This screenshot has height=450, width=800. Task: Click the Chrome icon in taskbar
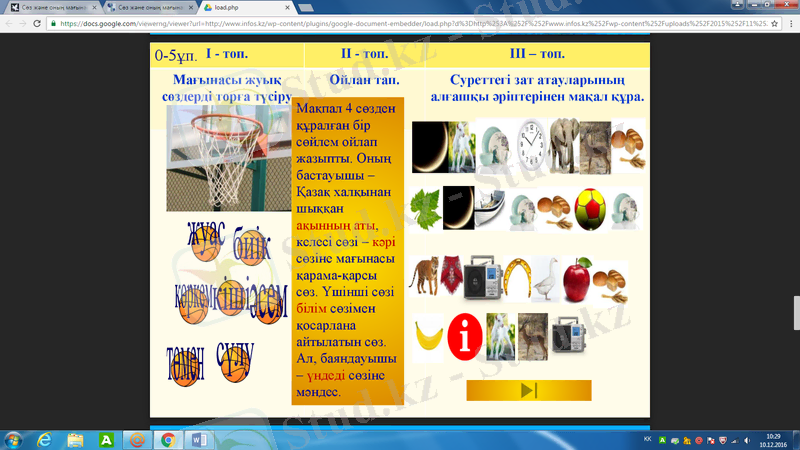click(x=167, y=439)
